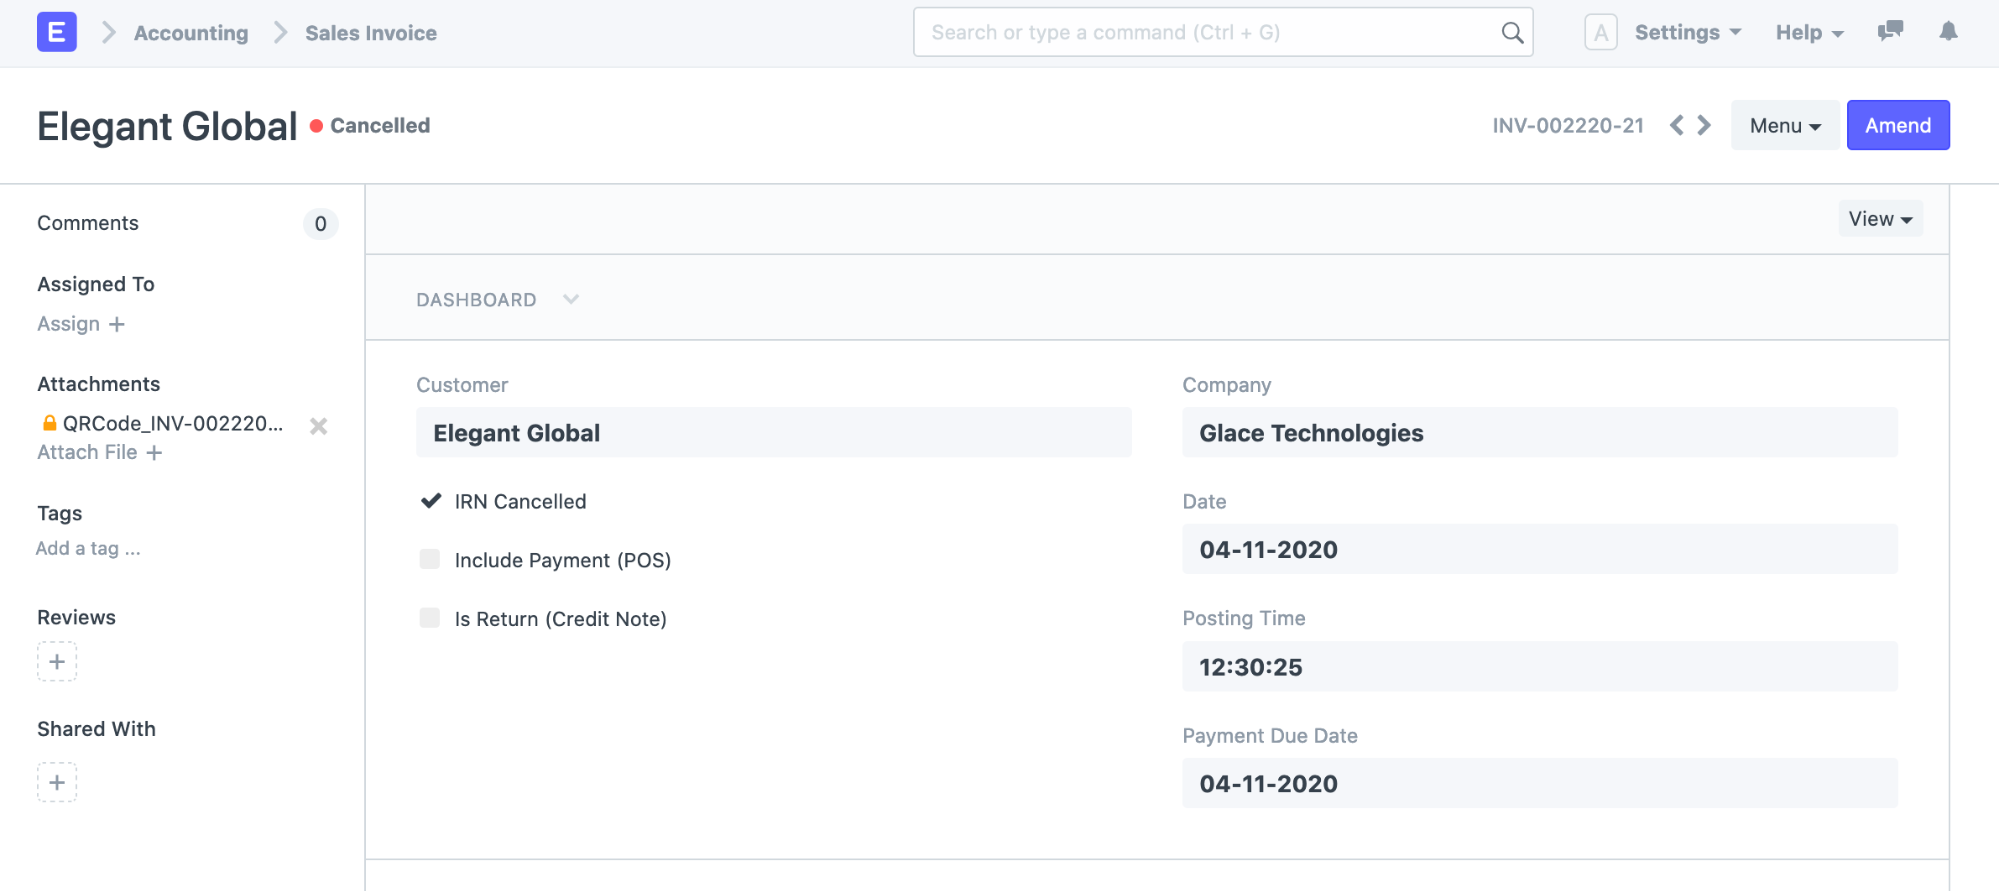
Task: Open the QRCode_INV-002220 attachment
Action: pos(173,424)
